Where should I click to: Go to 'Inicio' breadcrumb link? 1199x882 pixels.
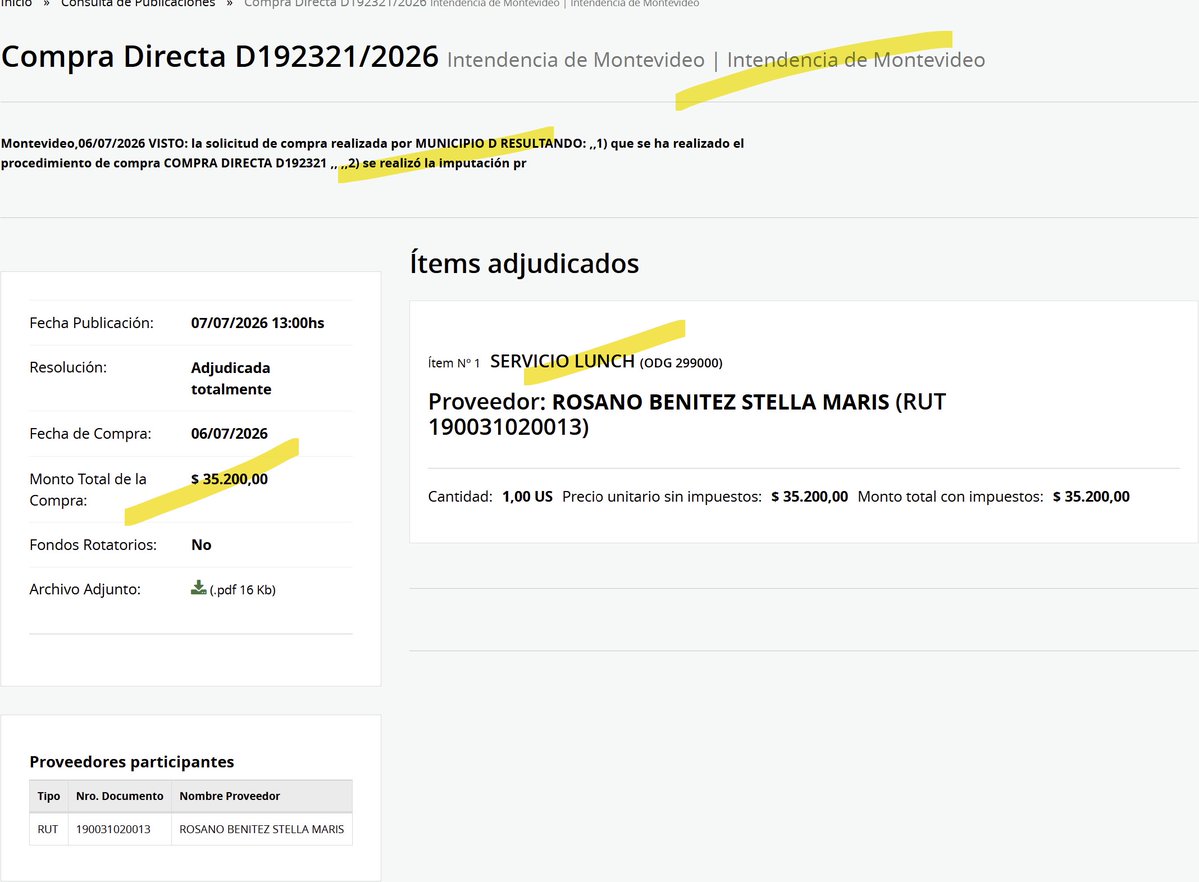click(16, 4)
